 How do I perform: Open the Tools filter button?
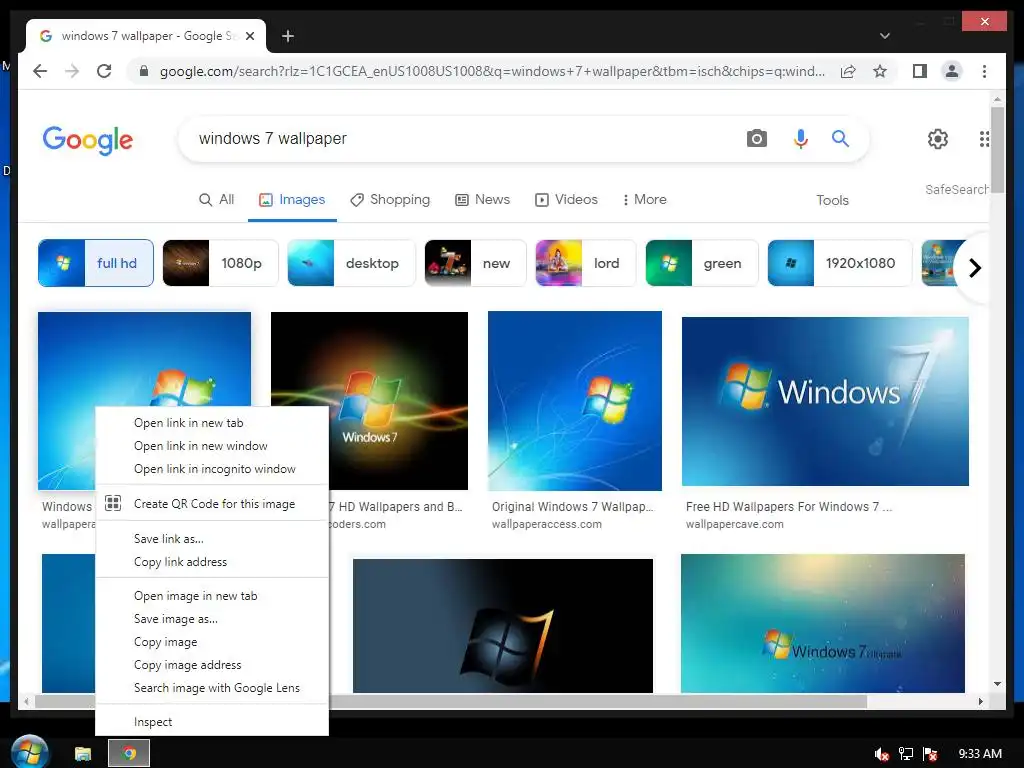click(x=832, y=200)
